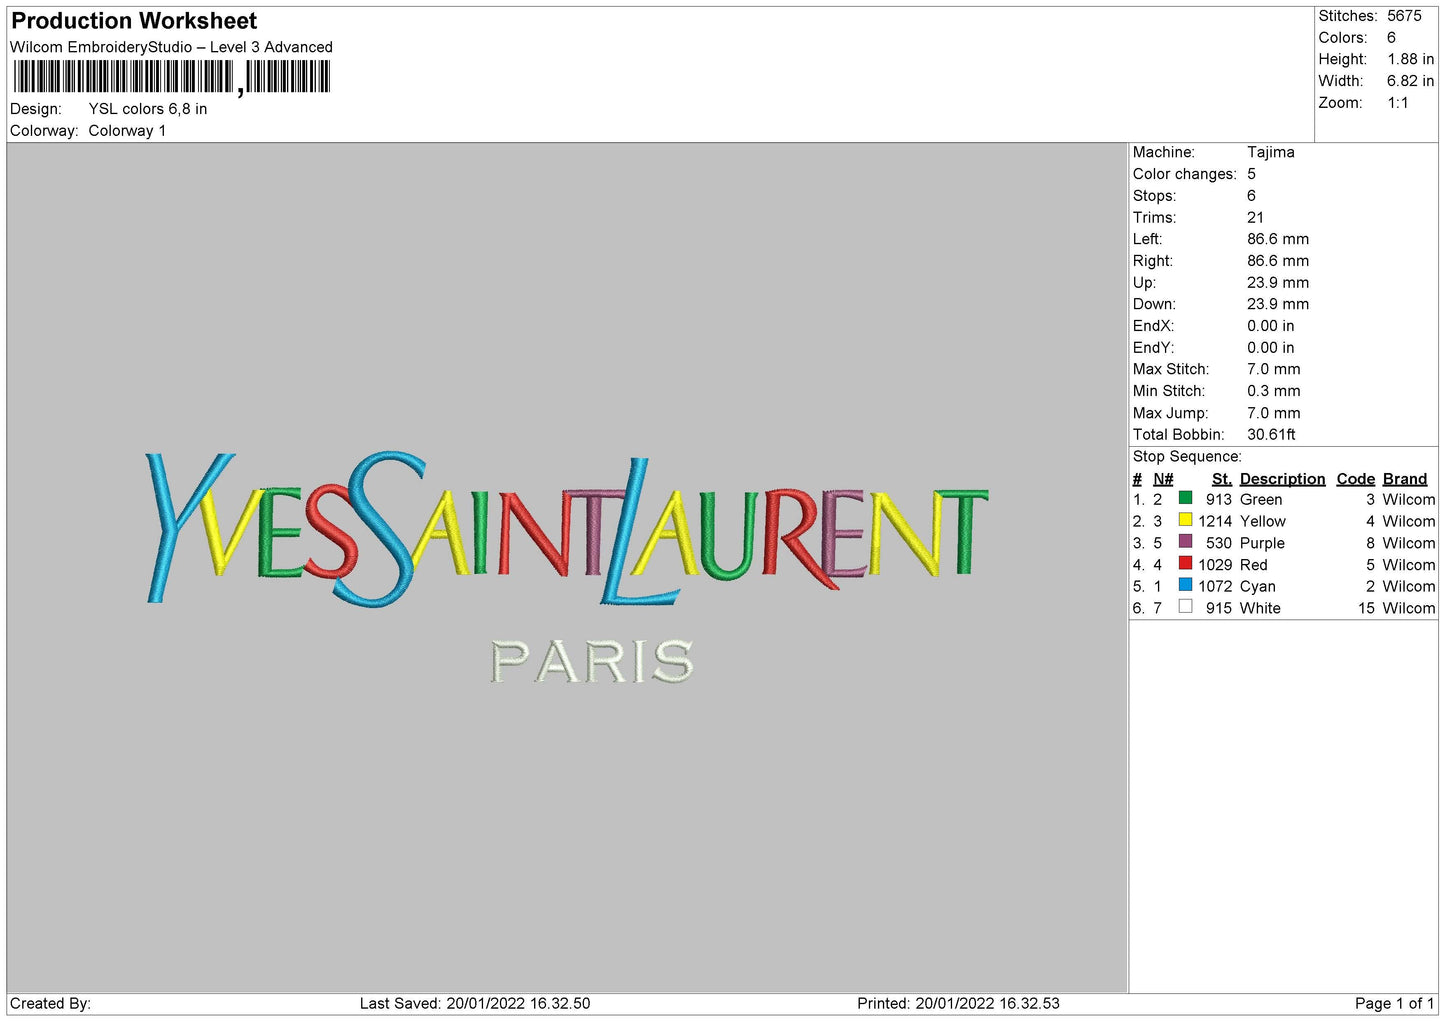1445x1021 pixels.
Task: Click the PARIS white embroidered text
Action: click(592, 661)
